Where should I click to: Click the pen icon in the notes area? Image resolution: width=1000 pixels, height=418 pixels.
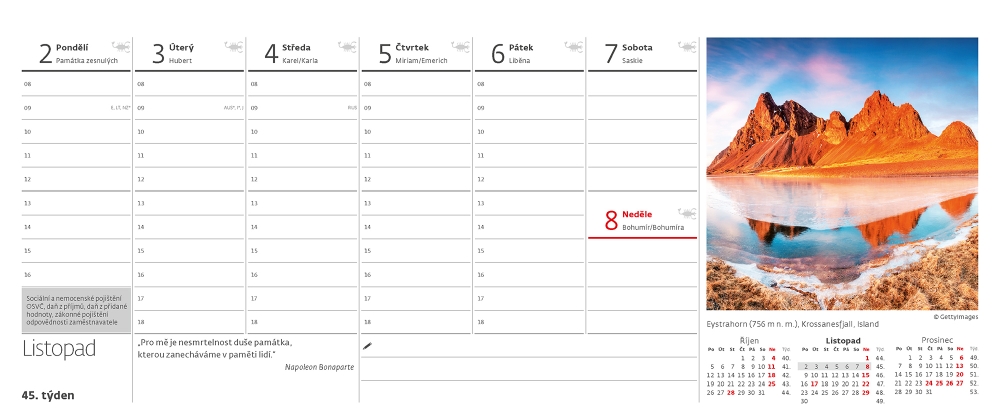pyautogui.click(x=367, y=345)
